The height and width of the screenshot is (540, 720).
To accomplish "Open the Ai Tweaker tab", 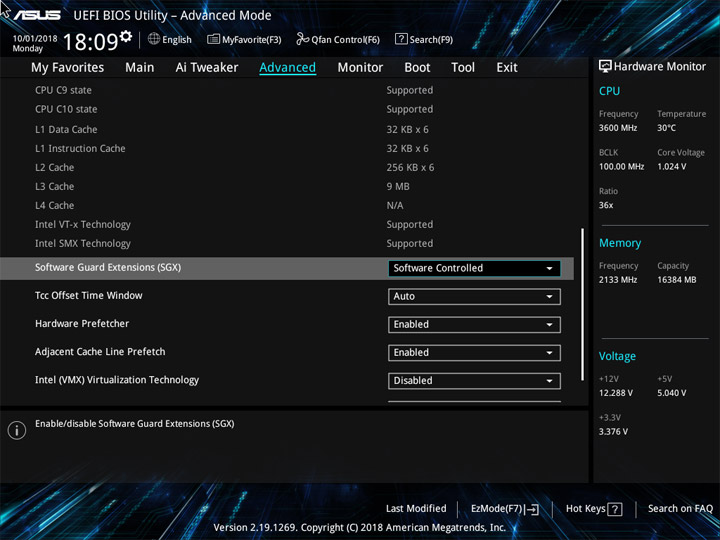I will coord(207,68).
